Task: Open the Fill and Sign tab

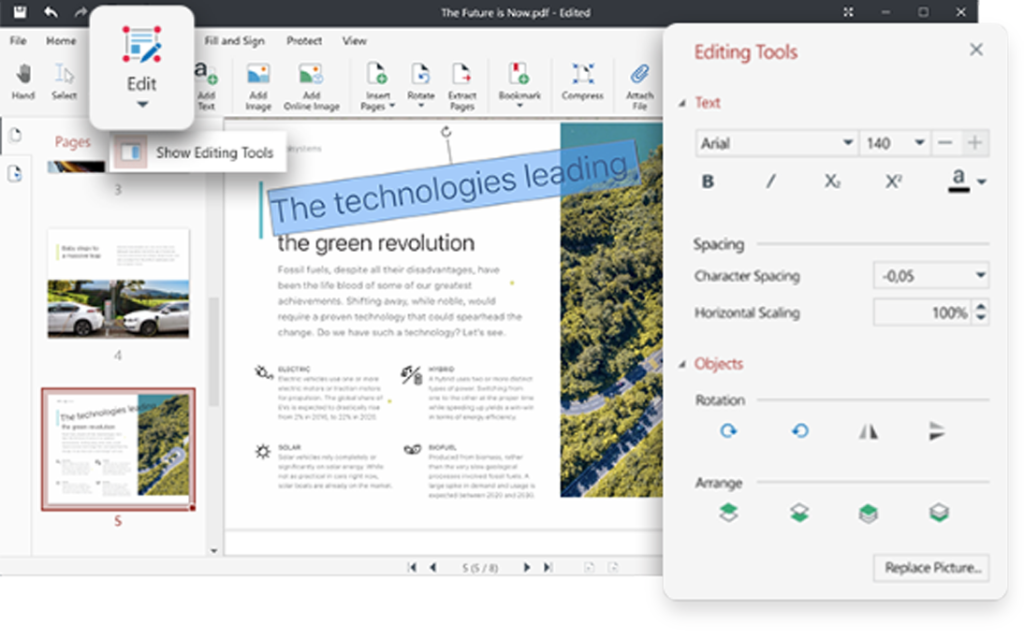Action: pos(235,41)
